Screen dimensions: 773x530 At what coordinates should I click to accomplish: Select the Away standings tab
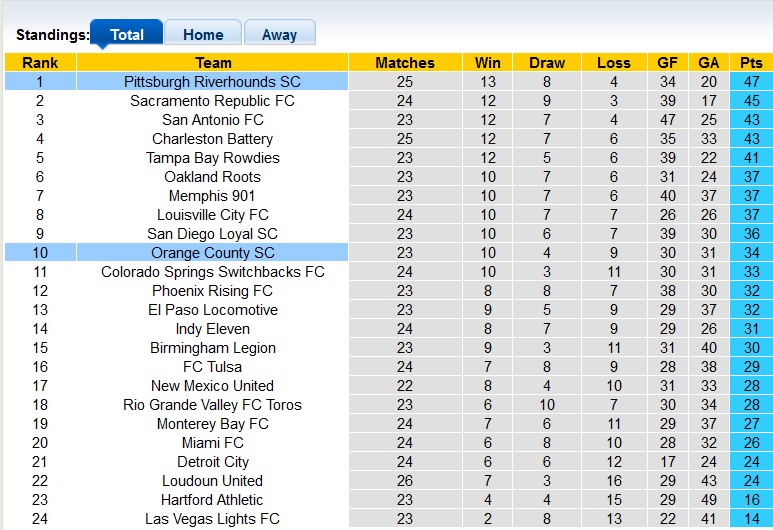(279, 34)
